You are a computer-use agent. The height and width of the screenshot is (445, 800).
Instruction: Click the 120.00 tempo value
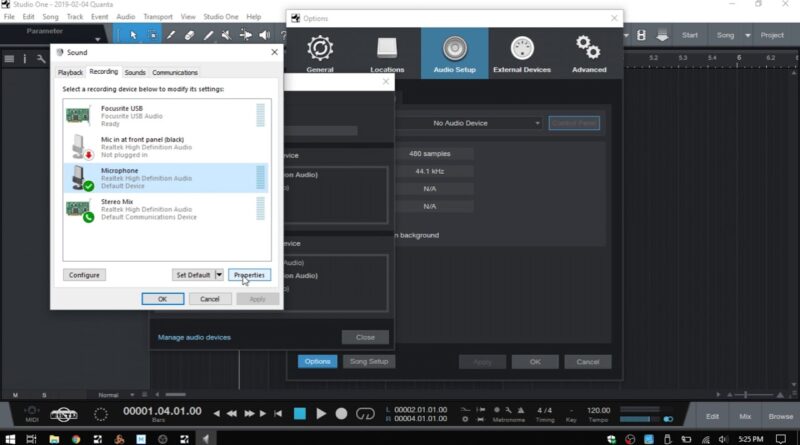point(598,410)
